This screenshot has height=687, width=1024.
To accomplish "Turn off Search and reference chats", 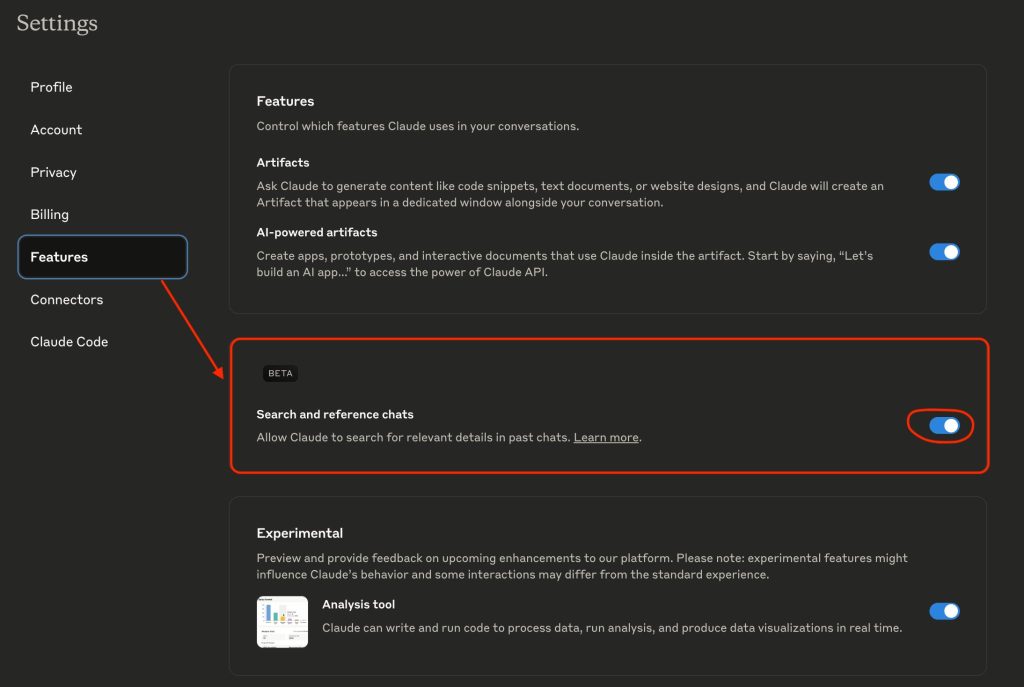I will point(944,426).
